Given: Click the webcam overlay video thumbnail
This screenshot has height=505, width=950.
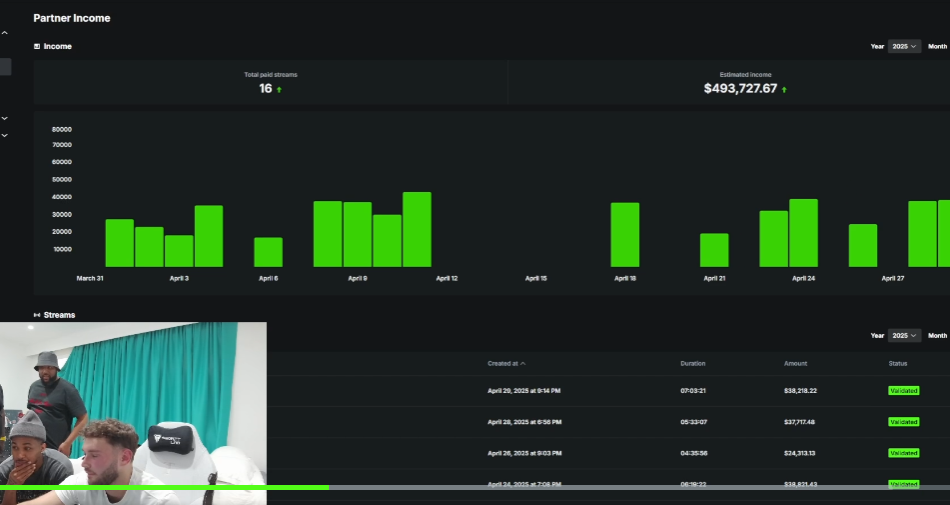Looking at the screenshot, I should point(133,413).
